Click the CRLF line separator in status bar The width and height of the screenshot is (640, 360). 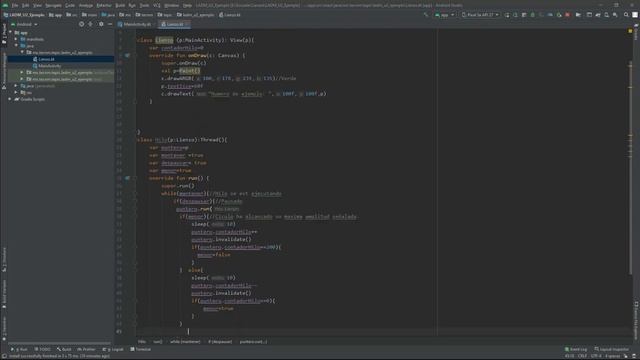coord(582,356)
